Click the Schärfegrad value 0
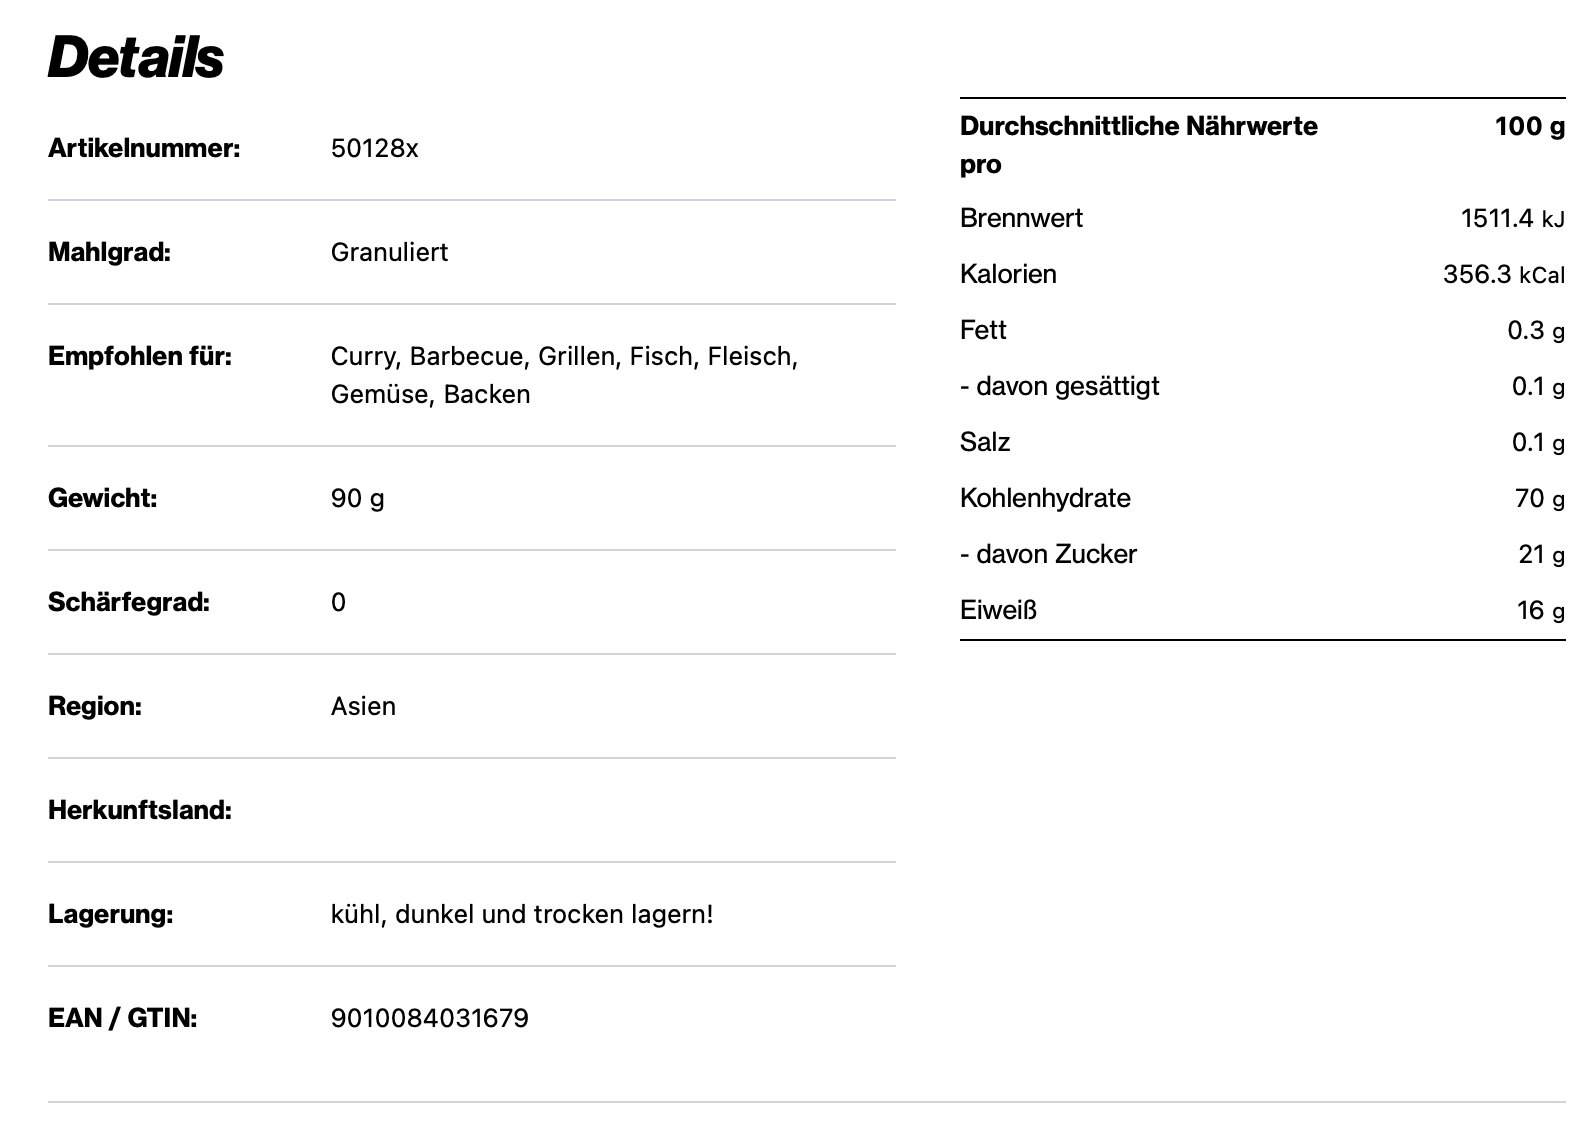The image size is (1574, 1140). point(338,603)
